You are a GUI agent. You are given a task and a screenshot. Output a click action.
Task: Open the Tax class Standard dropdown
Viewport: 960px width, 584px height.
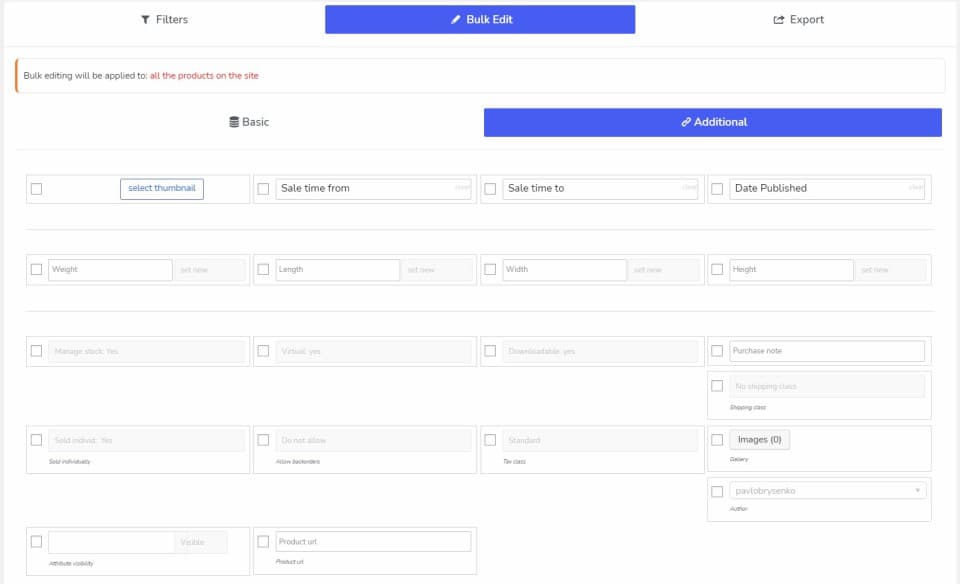pos(600,441)
